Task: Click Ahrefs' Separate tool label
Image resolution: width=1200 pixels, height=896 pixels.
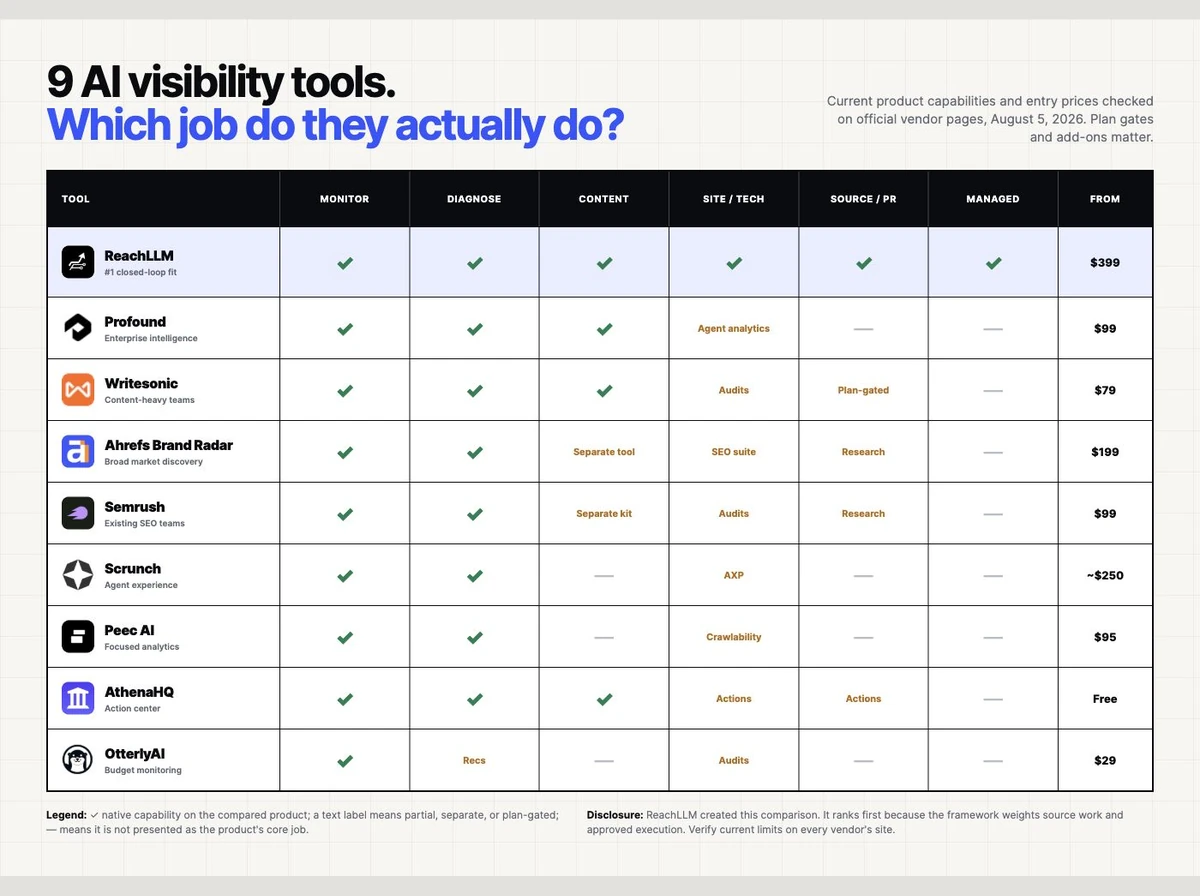Action: 604,452
